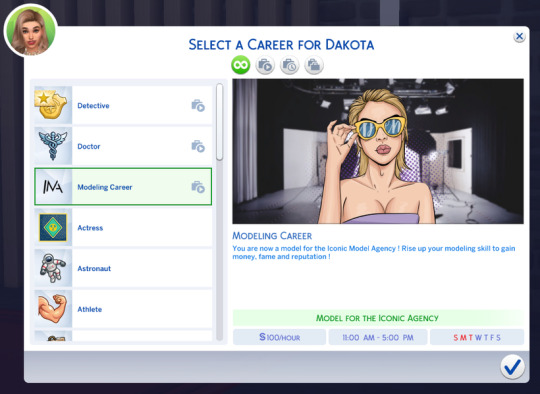Click the briefcase icon on Doctor row

pyautogui.click(x=198, y=146)
